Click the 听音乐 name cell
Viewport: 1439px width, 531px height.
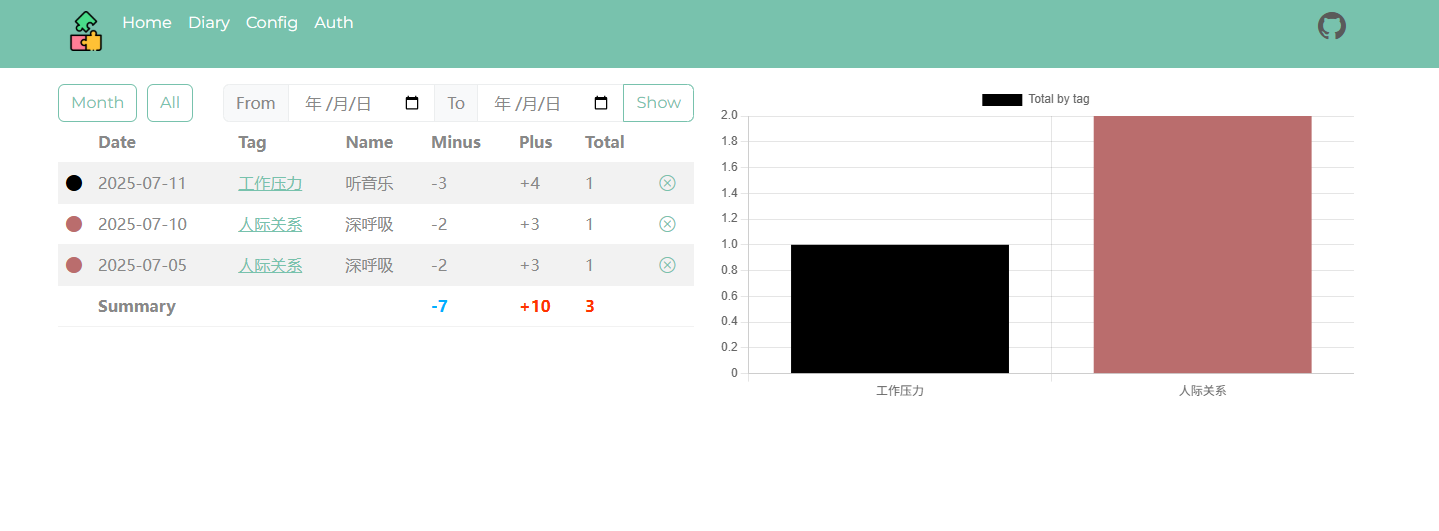[369, 184]
